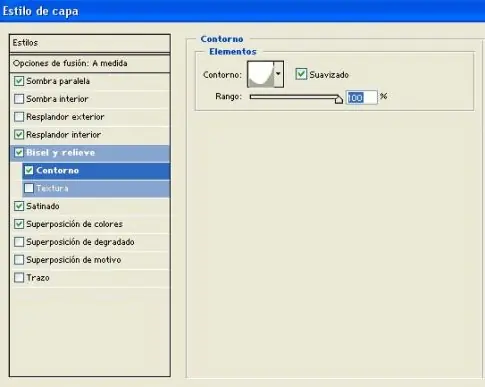Toggle the Sombra paralela checkbox
The image size is (485, 387).
point(19,81)
